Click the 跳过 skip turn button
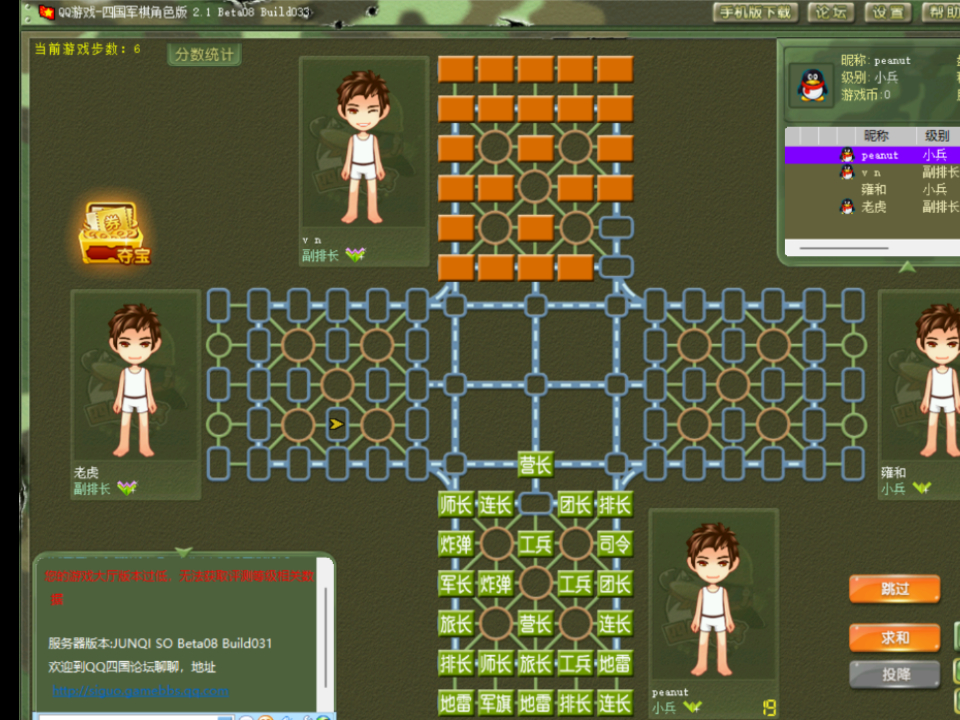 [x=894, y=589]
